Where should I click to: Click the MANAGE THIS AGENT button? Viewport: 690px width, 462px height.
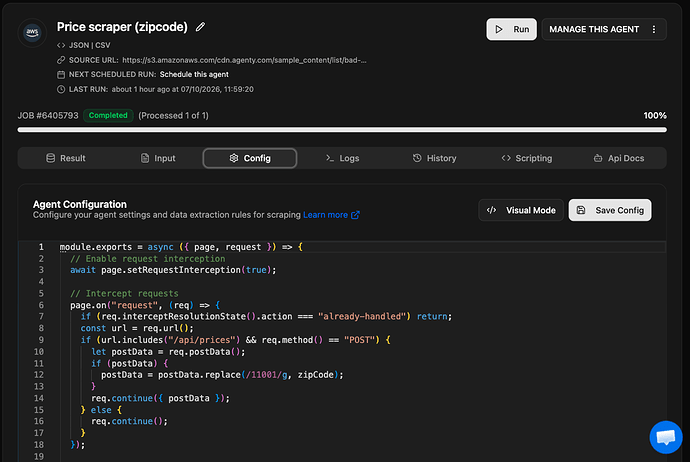coord(594,29)
